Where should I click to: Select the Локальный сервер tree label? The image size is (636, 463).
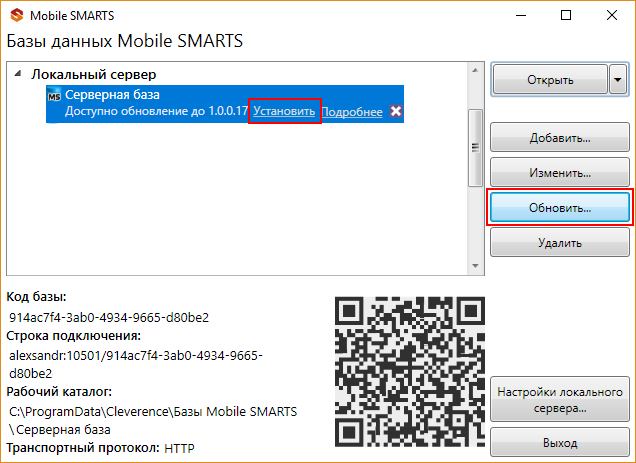[x=94, y=74]
